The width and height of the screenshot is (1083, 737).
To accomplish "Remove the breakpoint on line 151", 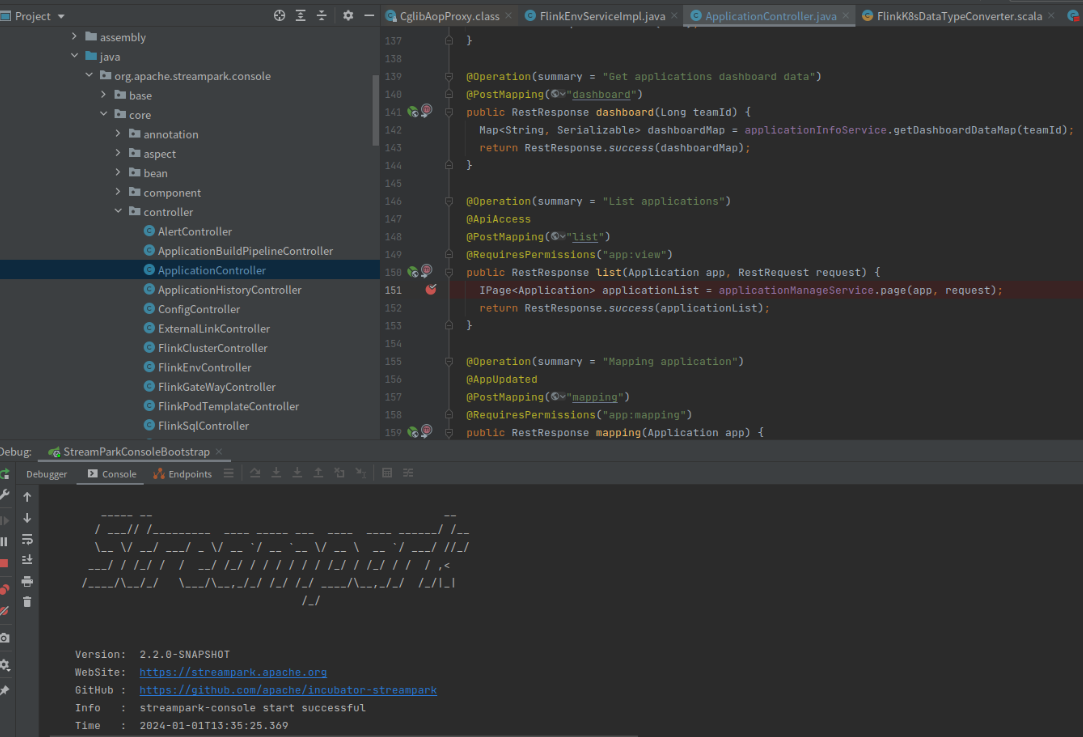I will point(430,290).
